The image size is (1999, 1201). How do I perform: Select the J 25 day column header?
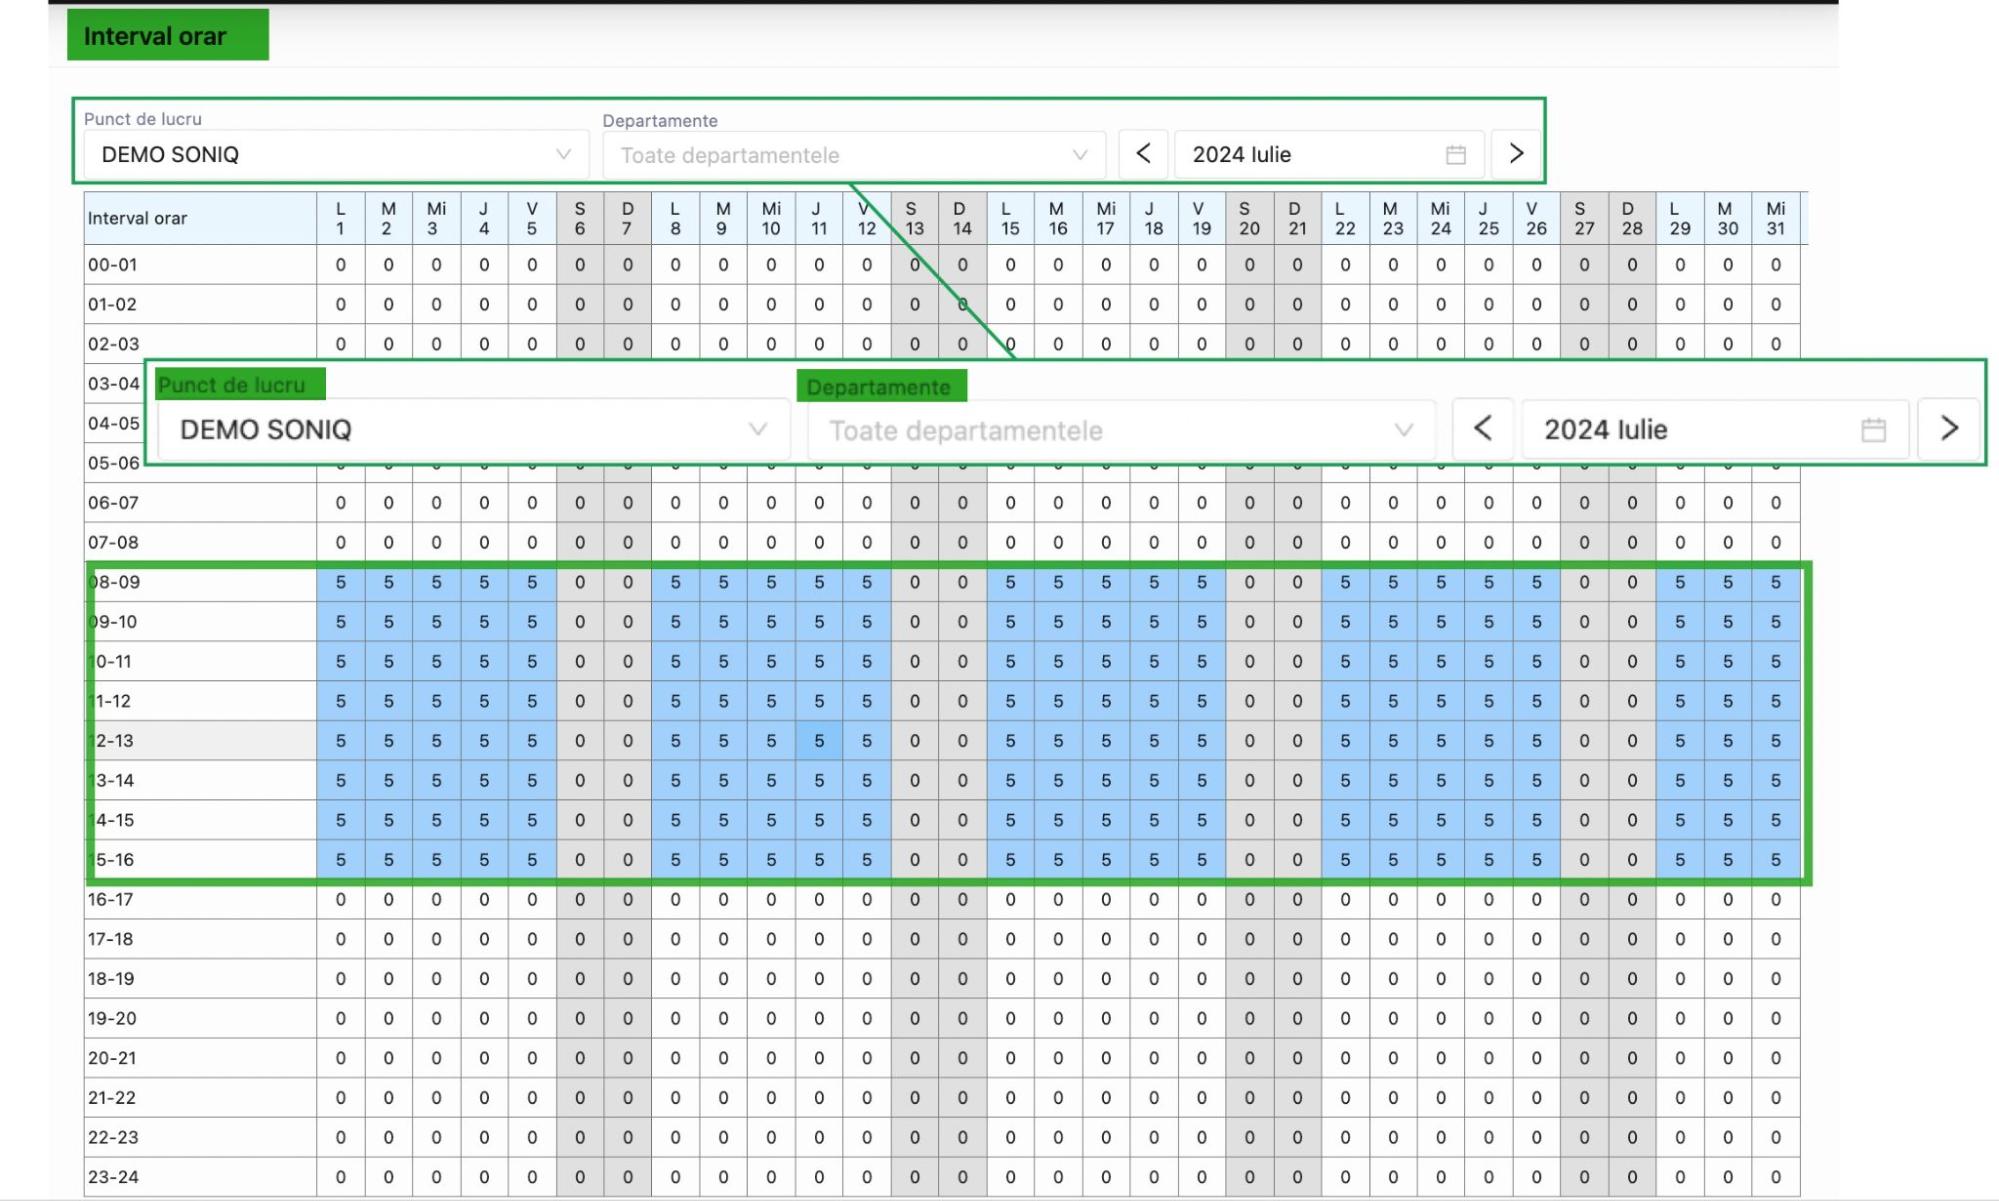click(x=1489, y=218)
